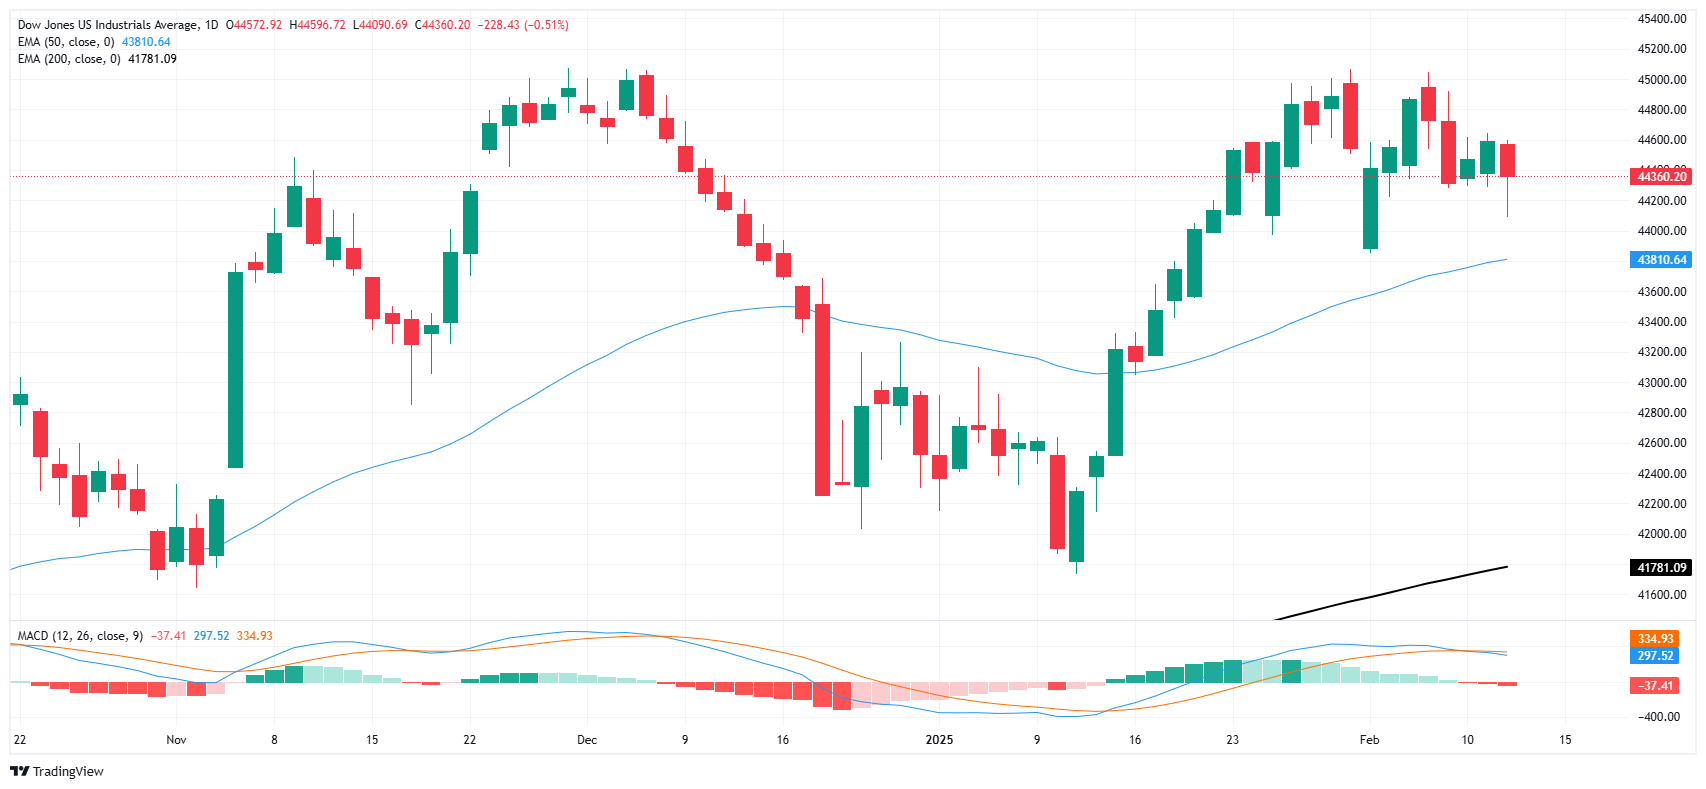1706x789 pixels.
Task: Select the Feb label on the date axis
Action: pyautogui.click(x=1369, y=740)
